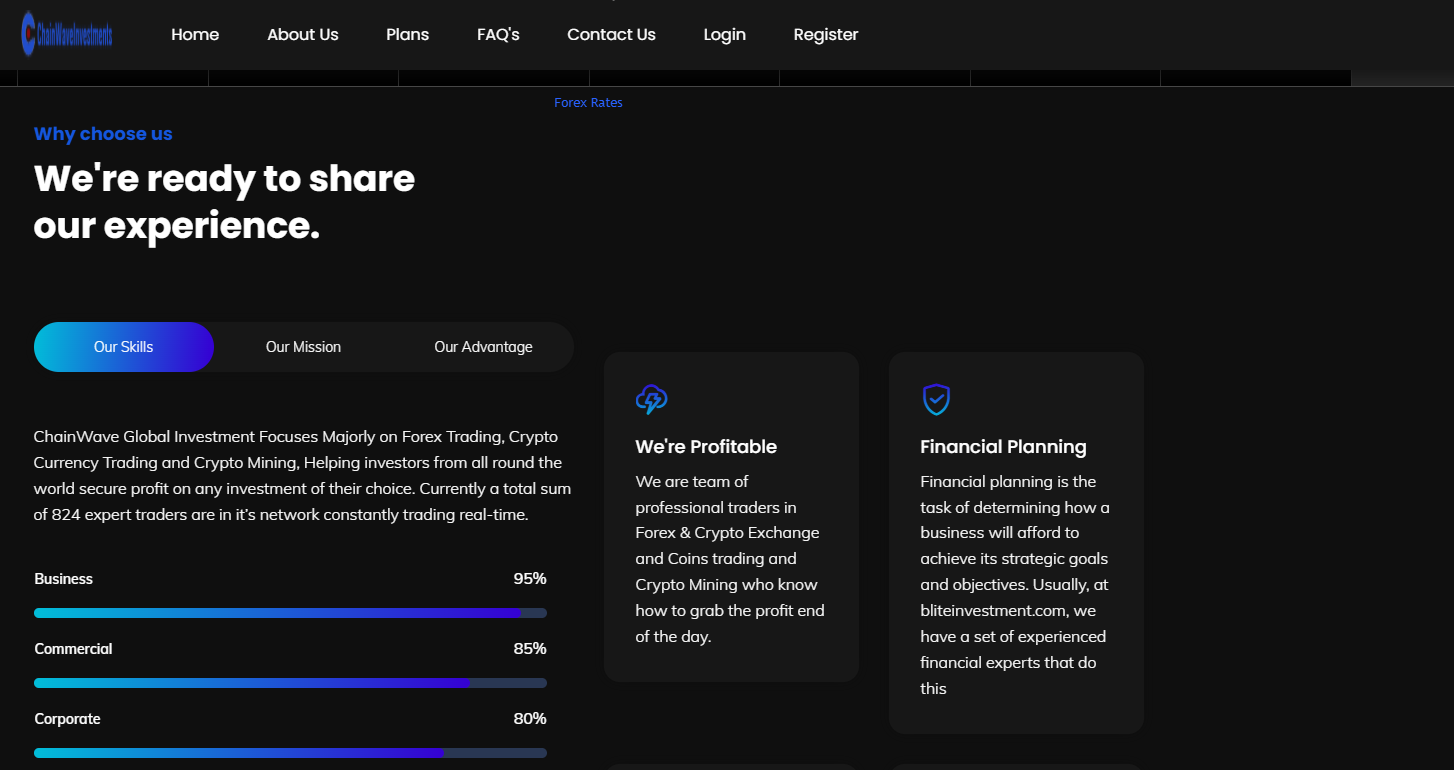This screenshot has width=1454, height=770.
Task: Click the shield checkmark icon above Financial Planning
Action: [935, 400]
